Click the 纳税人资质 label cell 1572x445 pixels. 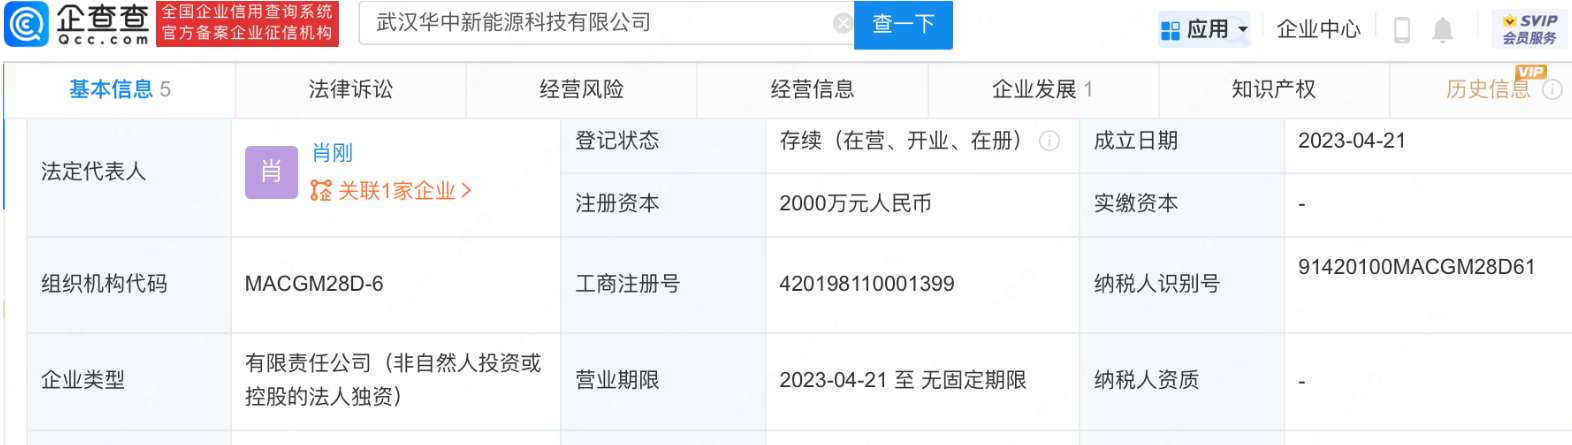[x=1182, y=381]
